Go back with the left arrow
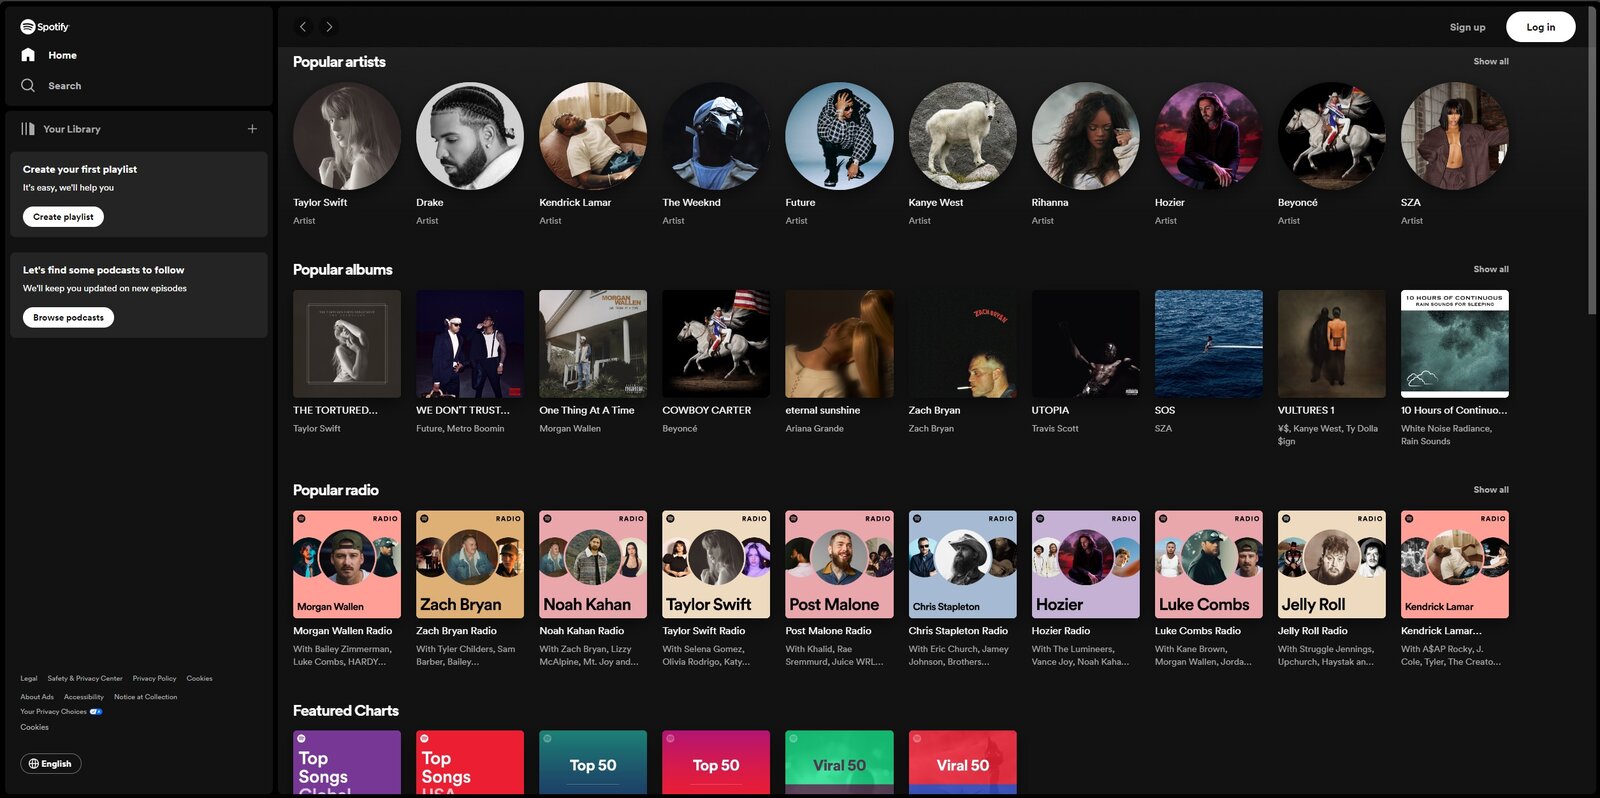Image resolution: width=1600 pixels, height=798 pixels. click(x=303, y=27)
